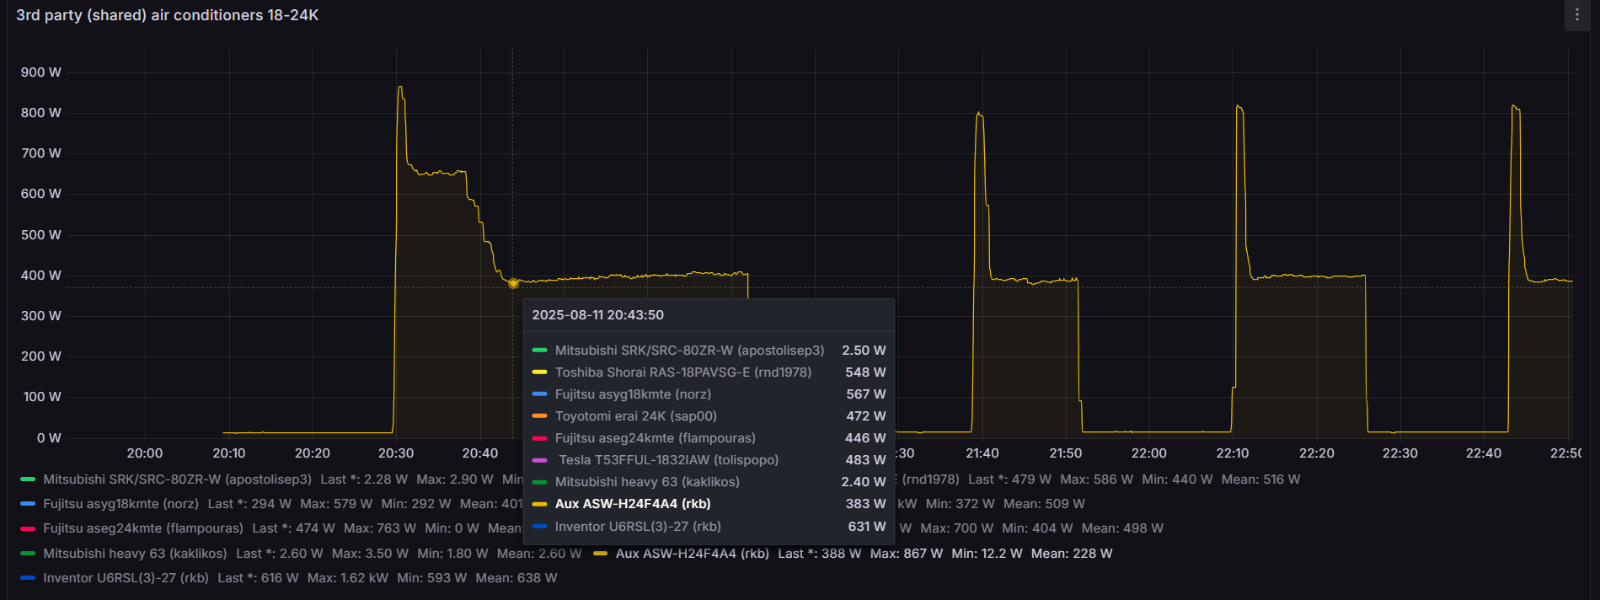Click 'Max: 867 W' in Aux legend row
The height and width of the screenshot is (600, 1600).
pos(906,553)
